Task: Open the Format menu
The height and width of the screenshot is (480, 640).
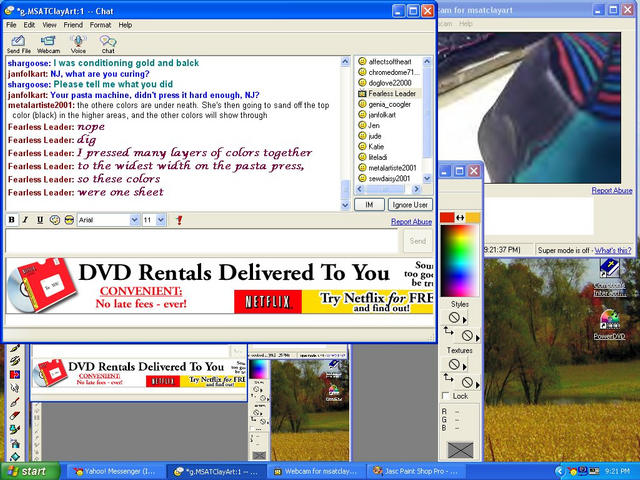Action: (x=100, y=25)
